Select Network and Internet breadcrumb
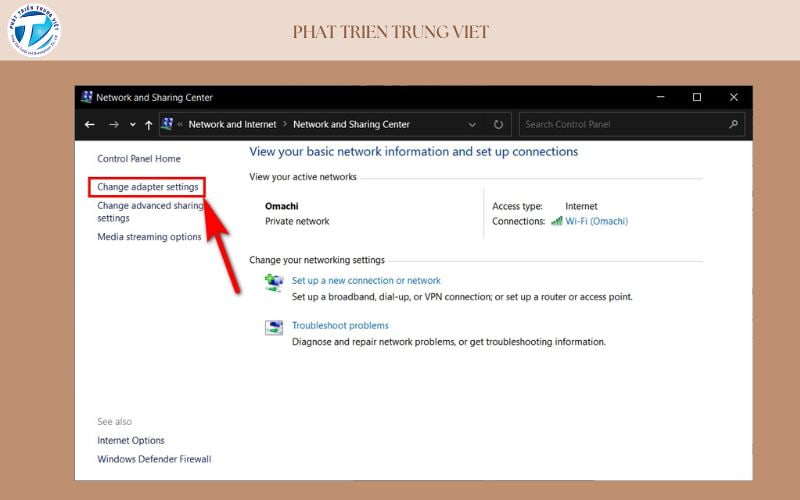This screenshot has height=500, width=800. point(234,125)
